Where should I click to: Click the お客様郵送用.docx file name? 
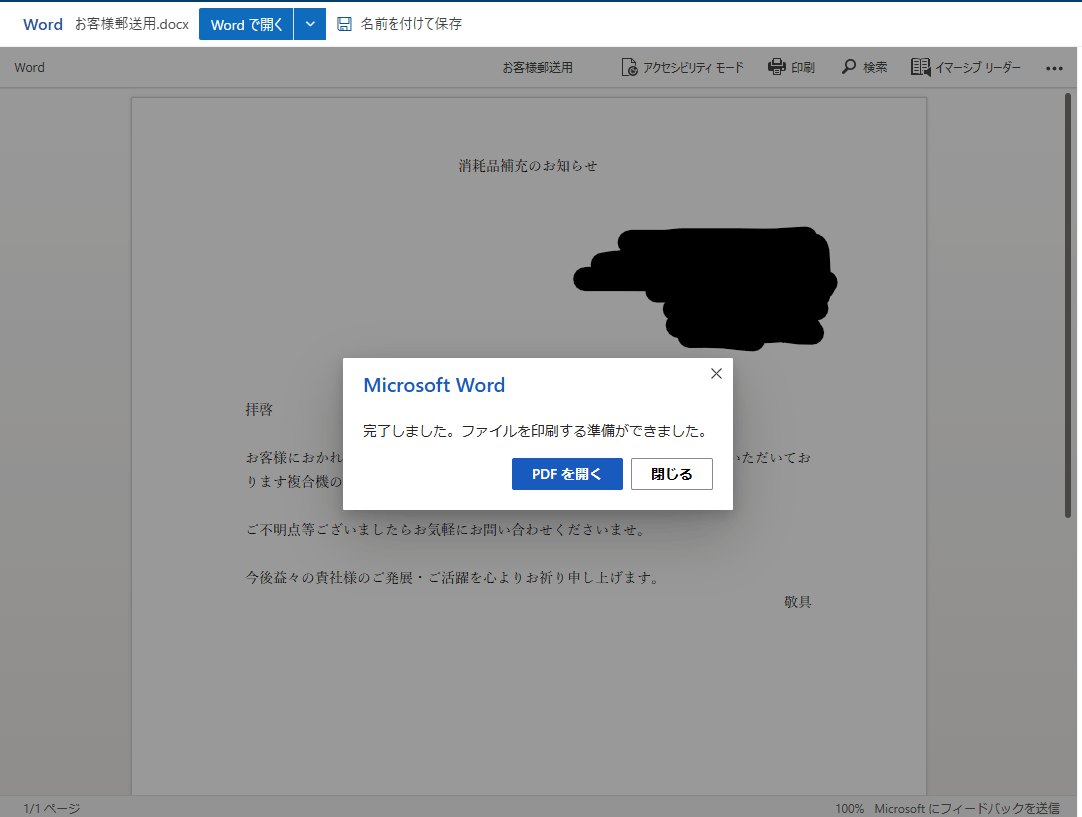[x=132, y=24]
